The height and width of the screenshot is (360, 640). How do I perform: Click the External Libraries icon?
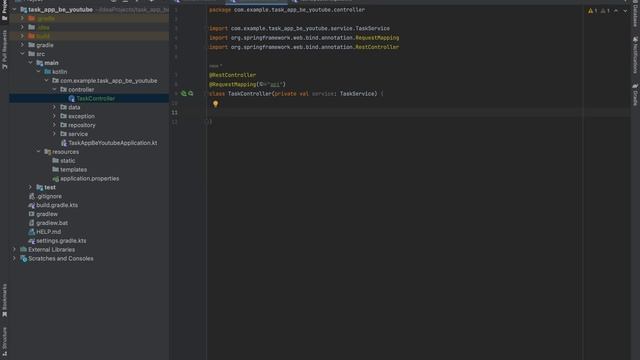click(x=23, y=250)
